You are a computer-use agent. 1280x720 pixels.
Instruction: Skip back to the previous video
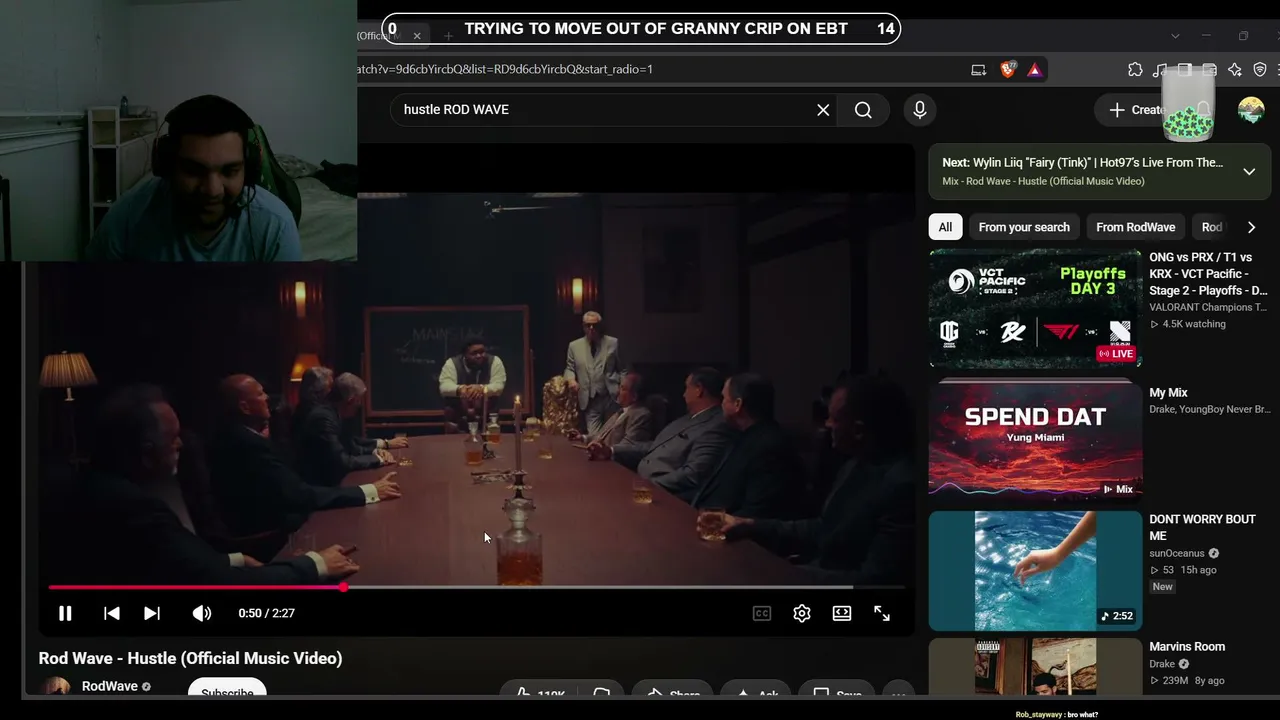pos(112,613)
